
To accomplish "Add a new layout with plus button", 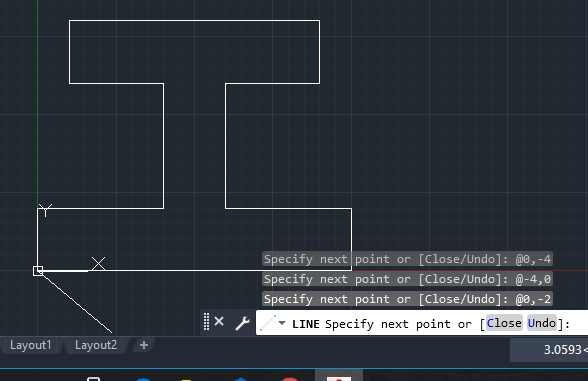I will 144,345.
